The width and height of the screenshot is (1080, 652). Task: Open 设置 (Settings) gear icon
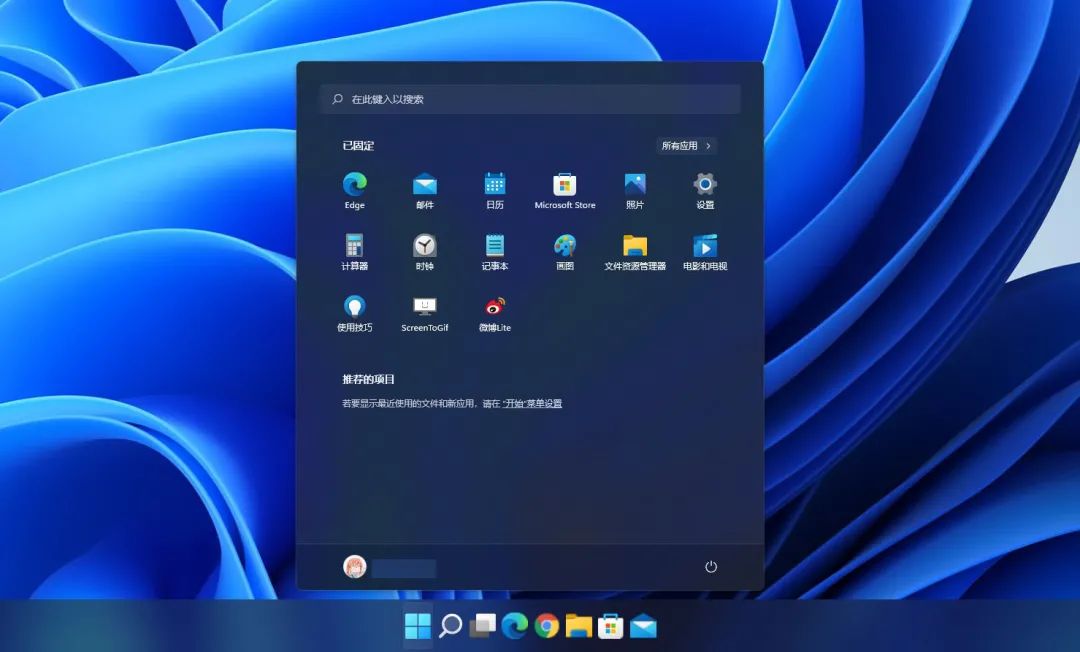(705, 191)
